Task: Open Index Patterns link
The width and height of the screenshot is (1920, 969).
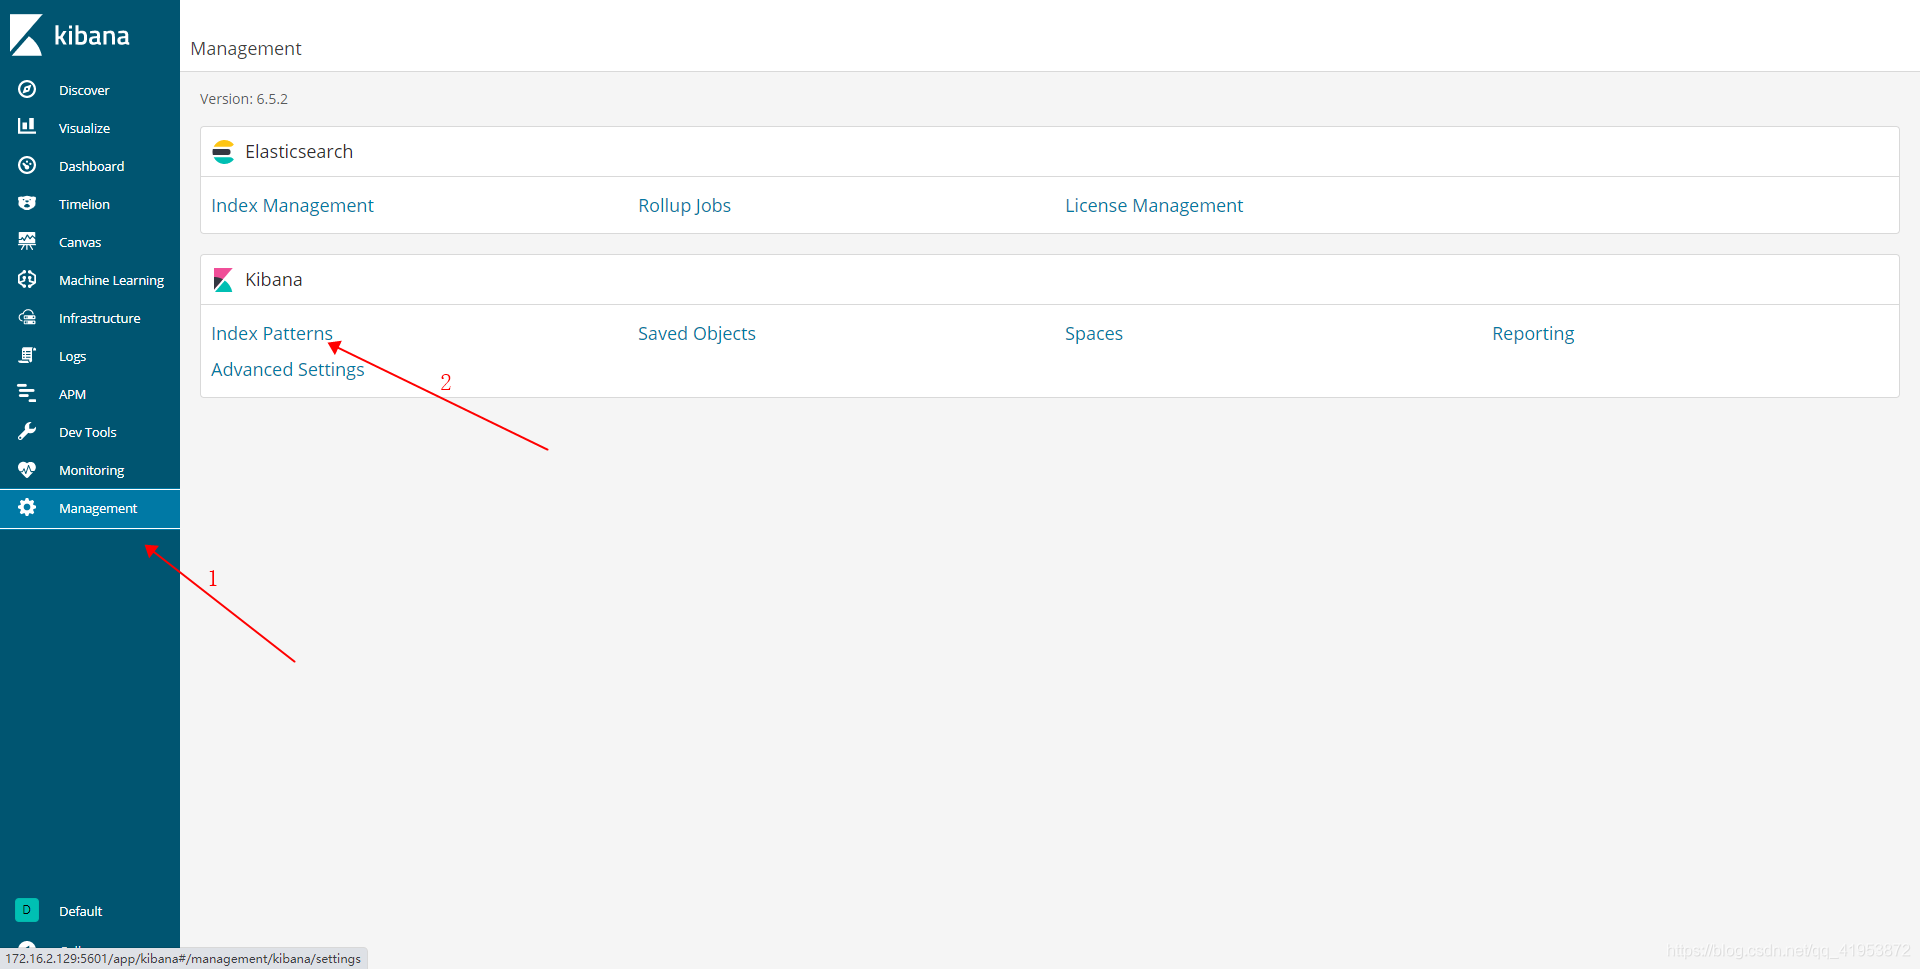Action: coord(272,333)
